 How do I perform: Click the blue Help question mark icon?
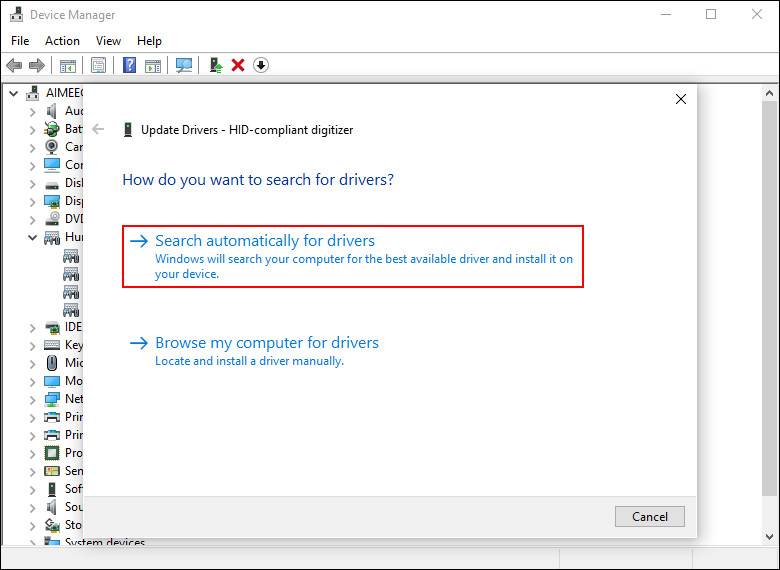(129, 65)
